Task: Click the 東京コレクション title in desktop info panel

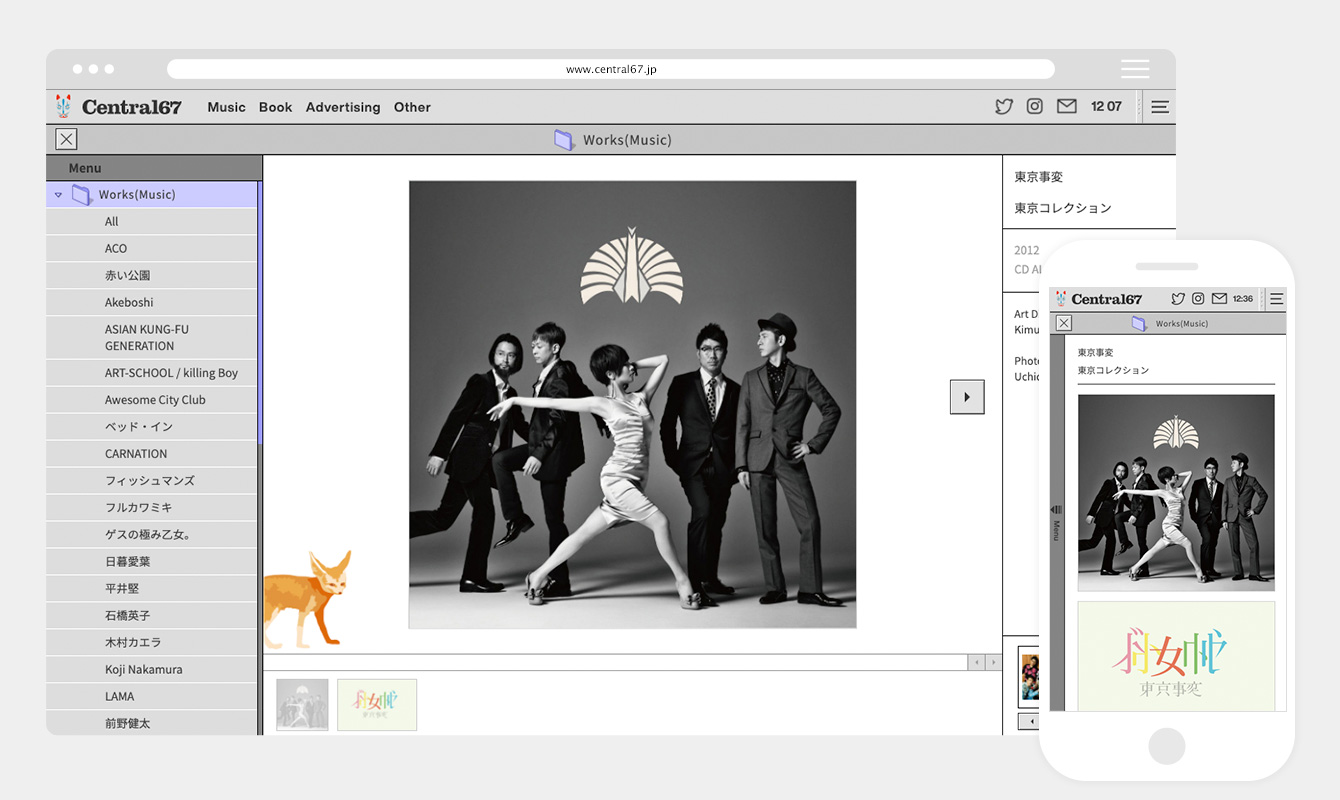Action: tap(1063, 208)
